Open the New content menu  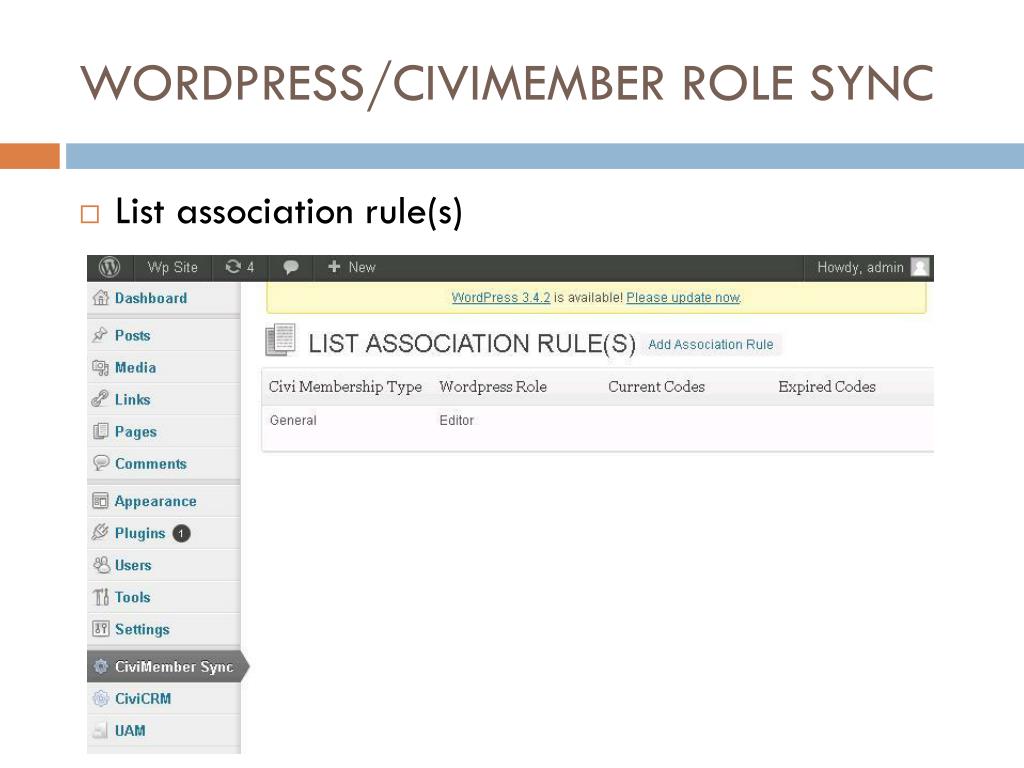(362, 267)
